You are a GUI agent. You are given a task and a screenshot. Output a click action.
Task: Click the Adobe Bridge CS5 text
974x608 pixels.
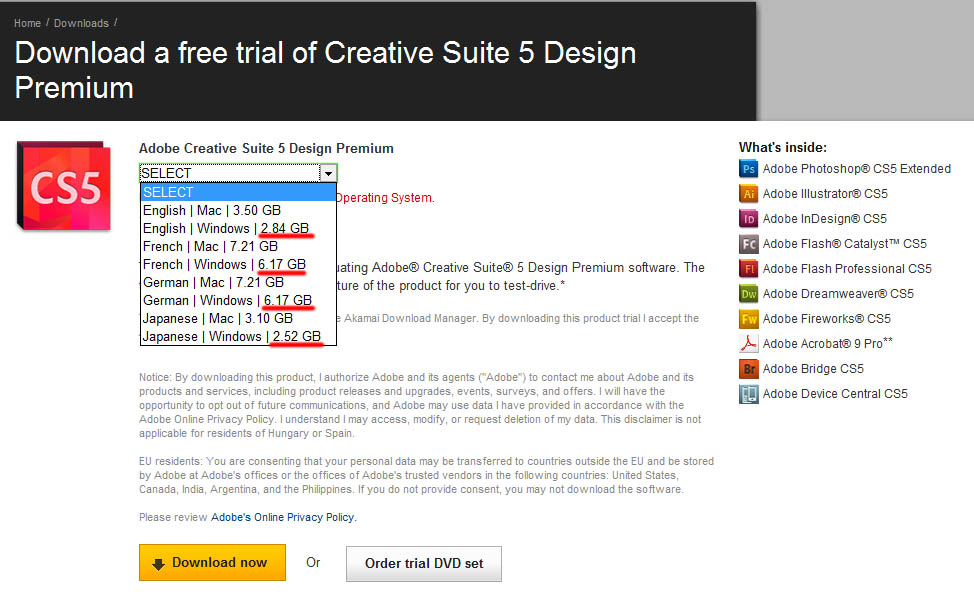point(813,369)
